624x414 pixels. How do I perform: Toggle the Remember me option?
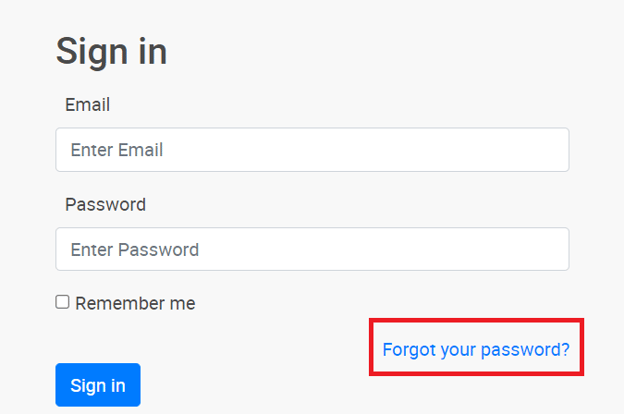coord(62,302)
